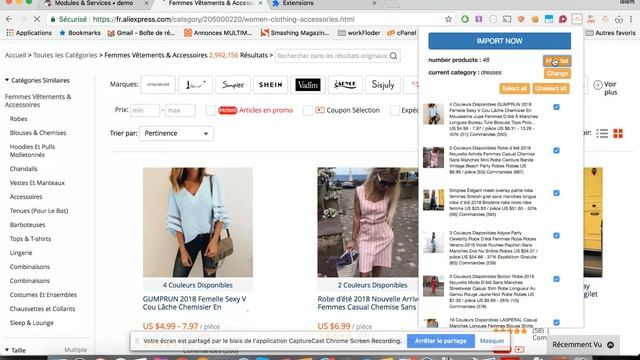Click the Change category button
The width and height of the screenshot is (640, 360).
[x=557, y=74]
